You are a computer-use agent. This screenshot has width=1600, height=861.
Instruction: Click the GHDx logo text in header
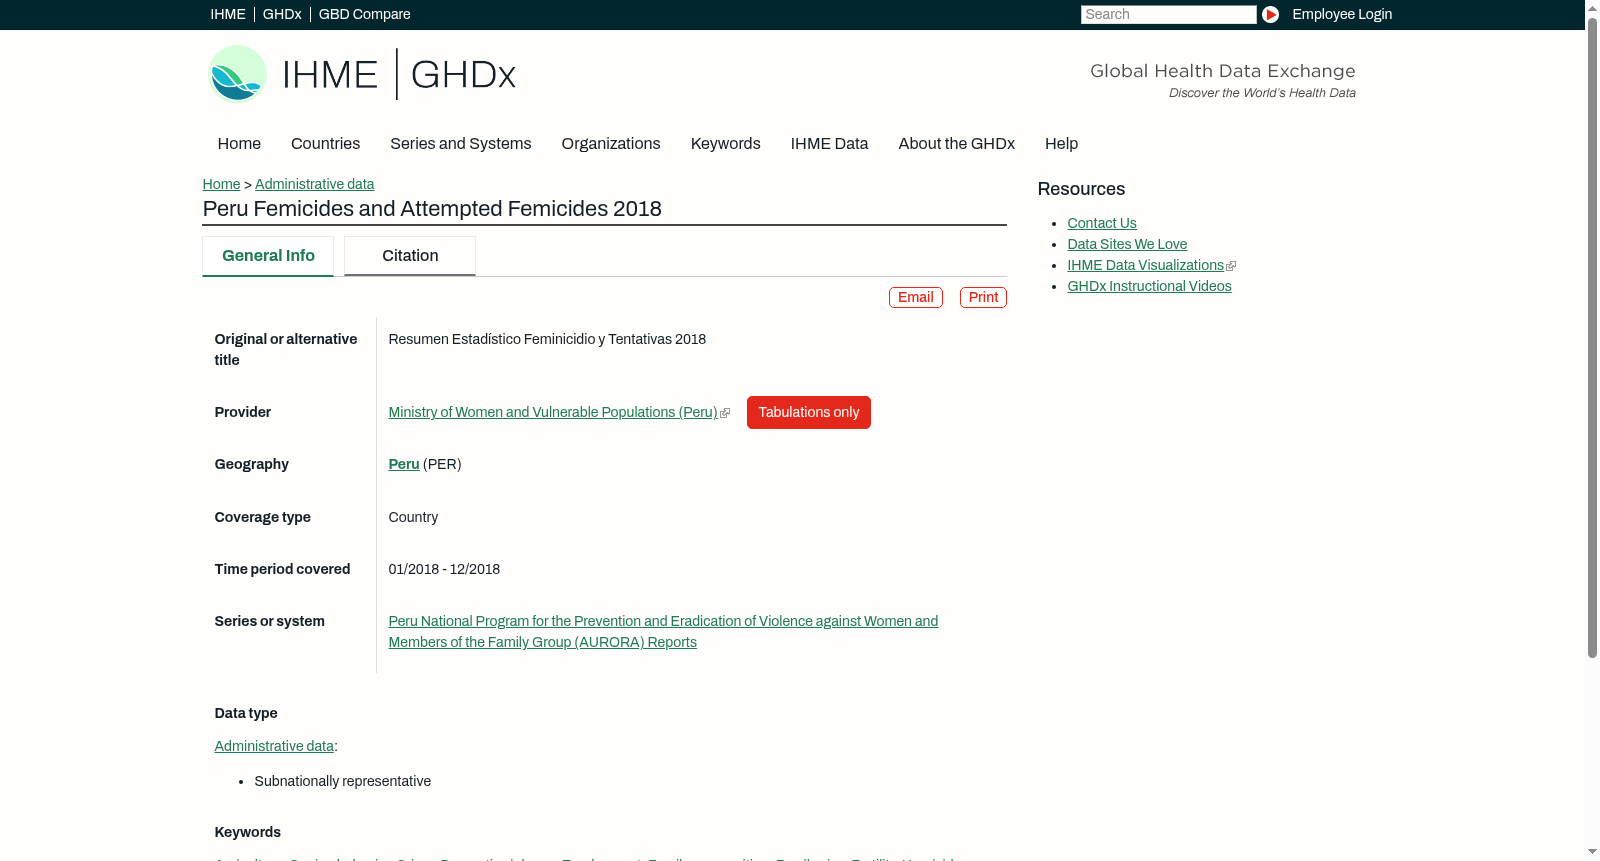point(463,75)
